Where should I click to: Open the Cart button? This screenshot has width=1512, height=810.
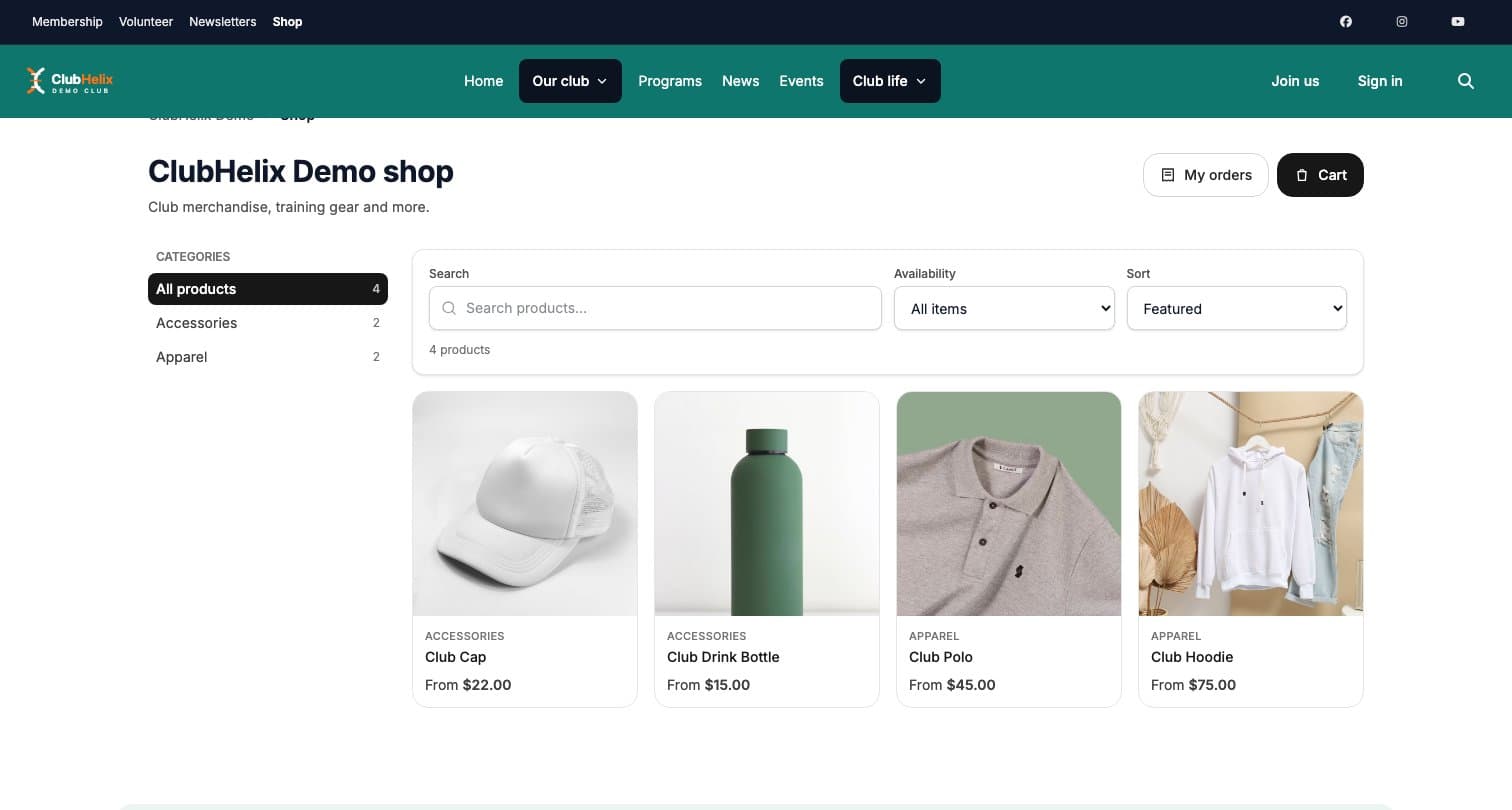pyautogui.click(x=1320, y=175)
